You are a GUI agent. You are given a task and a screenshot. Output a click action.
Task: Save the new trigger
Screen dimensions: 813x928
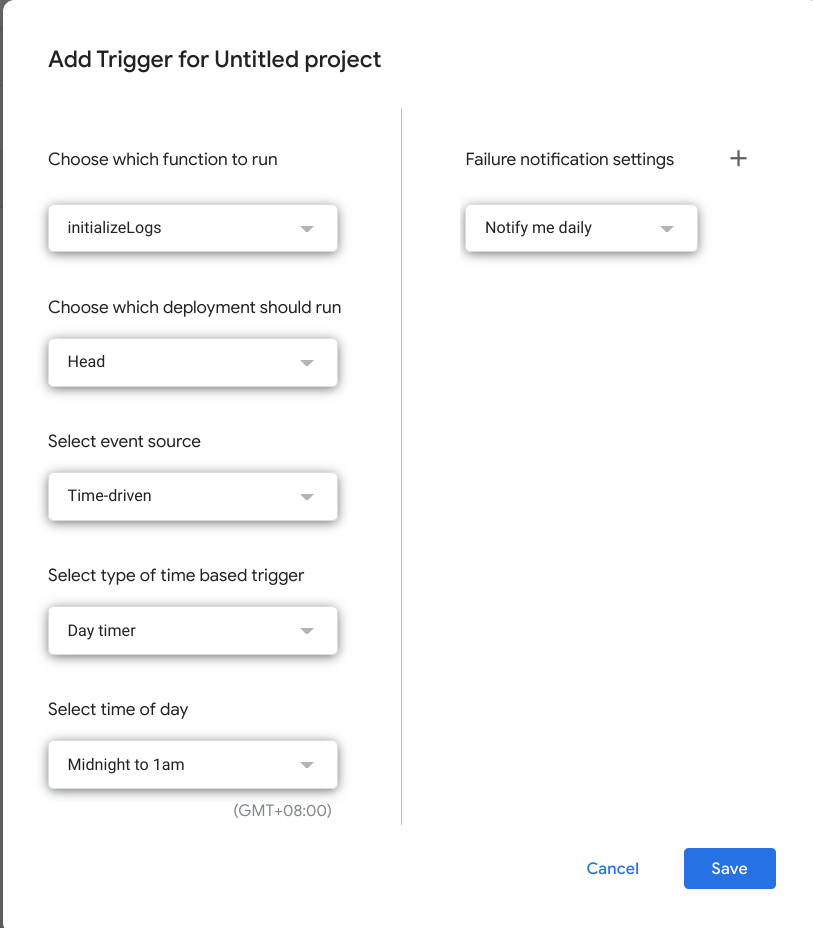730,868
